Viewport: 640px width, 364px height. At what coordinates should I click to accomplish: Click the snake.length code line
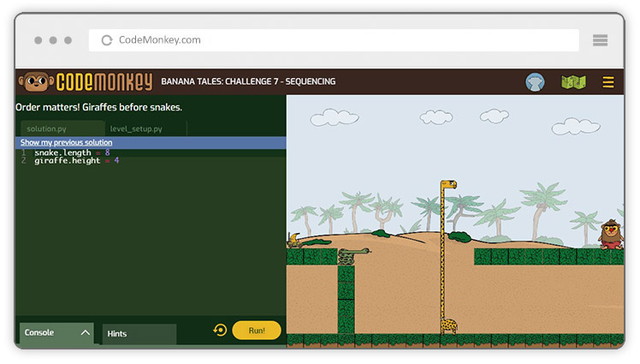pos(72,153)
